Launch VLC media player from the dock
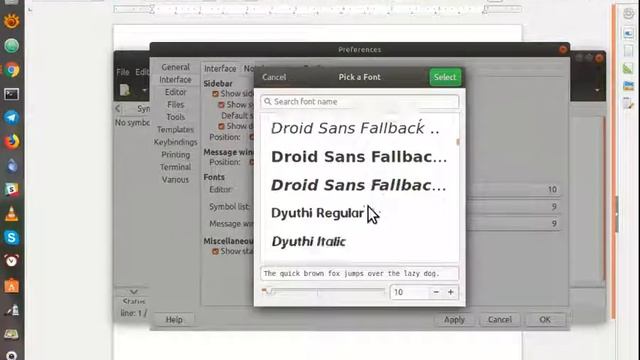 coord(11,213)
